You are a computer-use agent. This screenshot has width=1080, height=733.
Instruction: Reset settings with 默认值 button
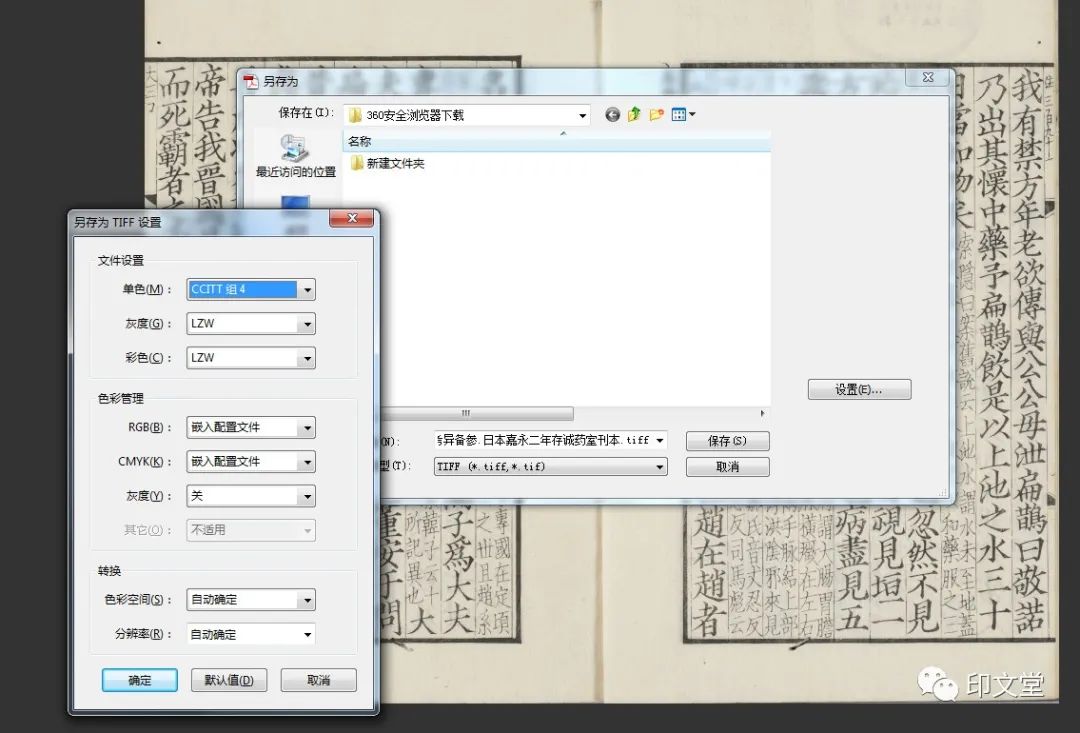pyautogui.click(x=229, y=680)
